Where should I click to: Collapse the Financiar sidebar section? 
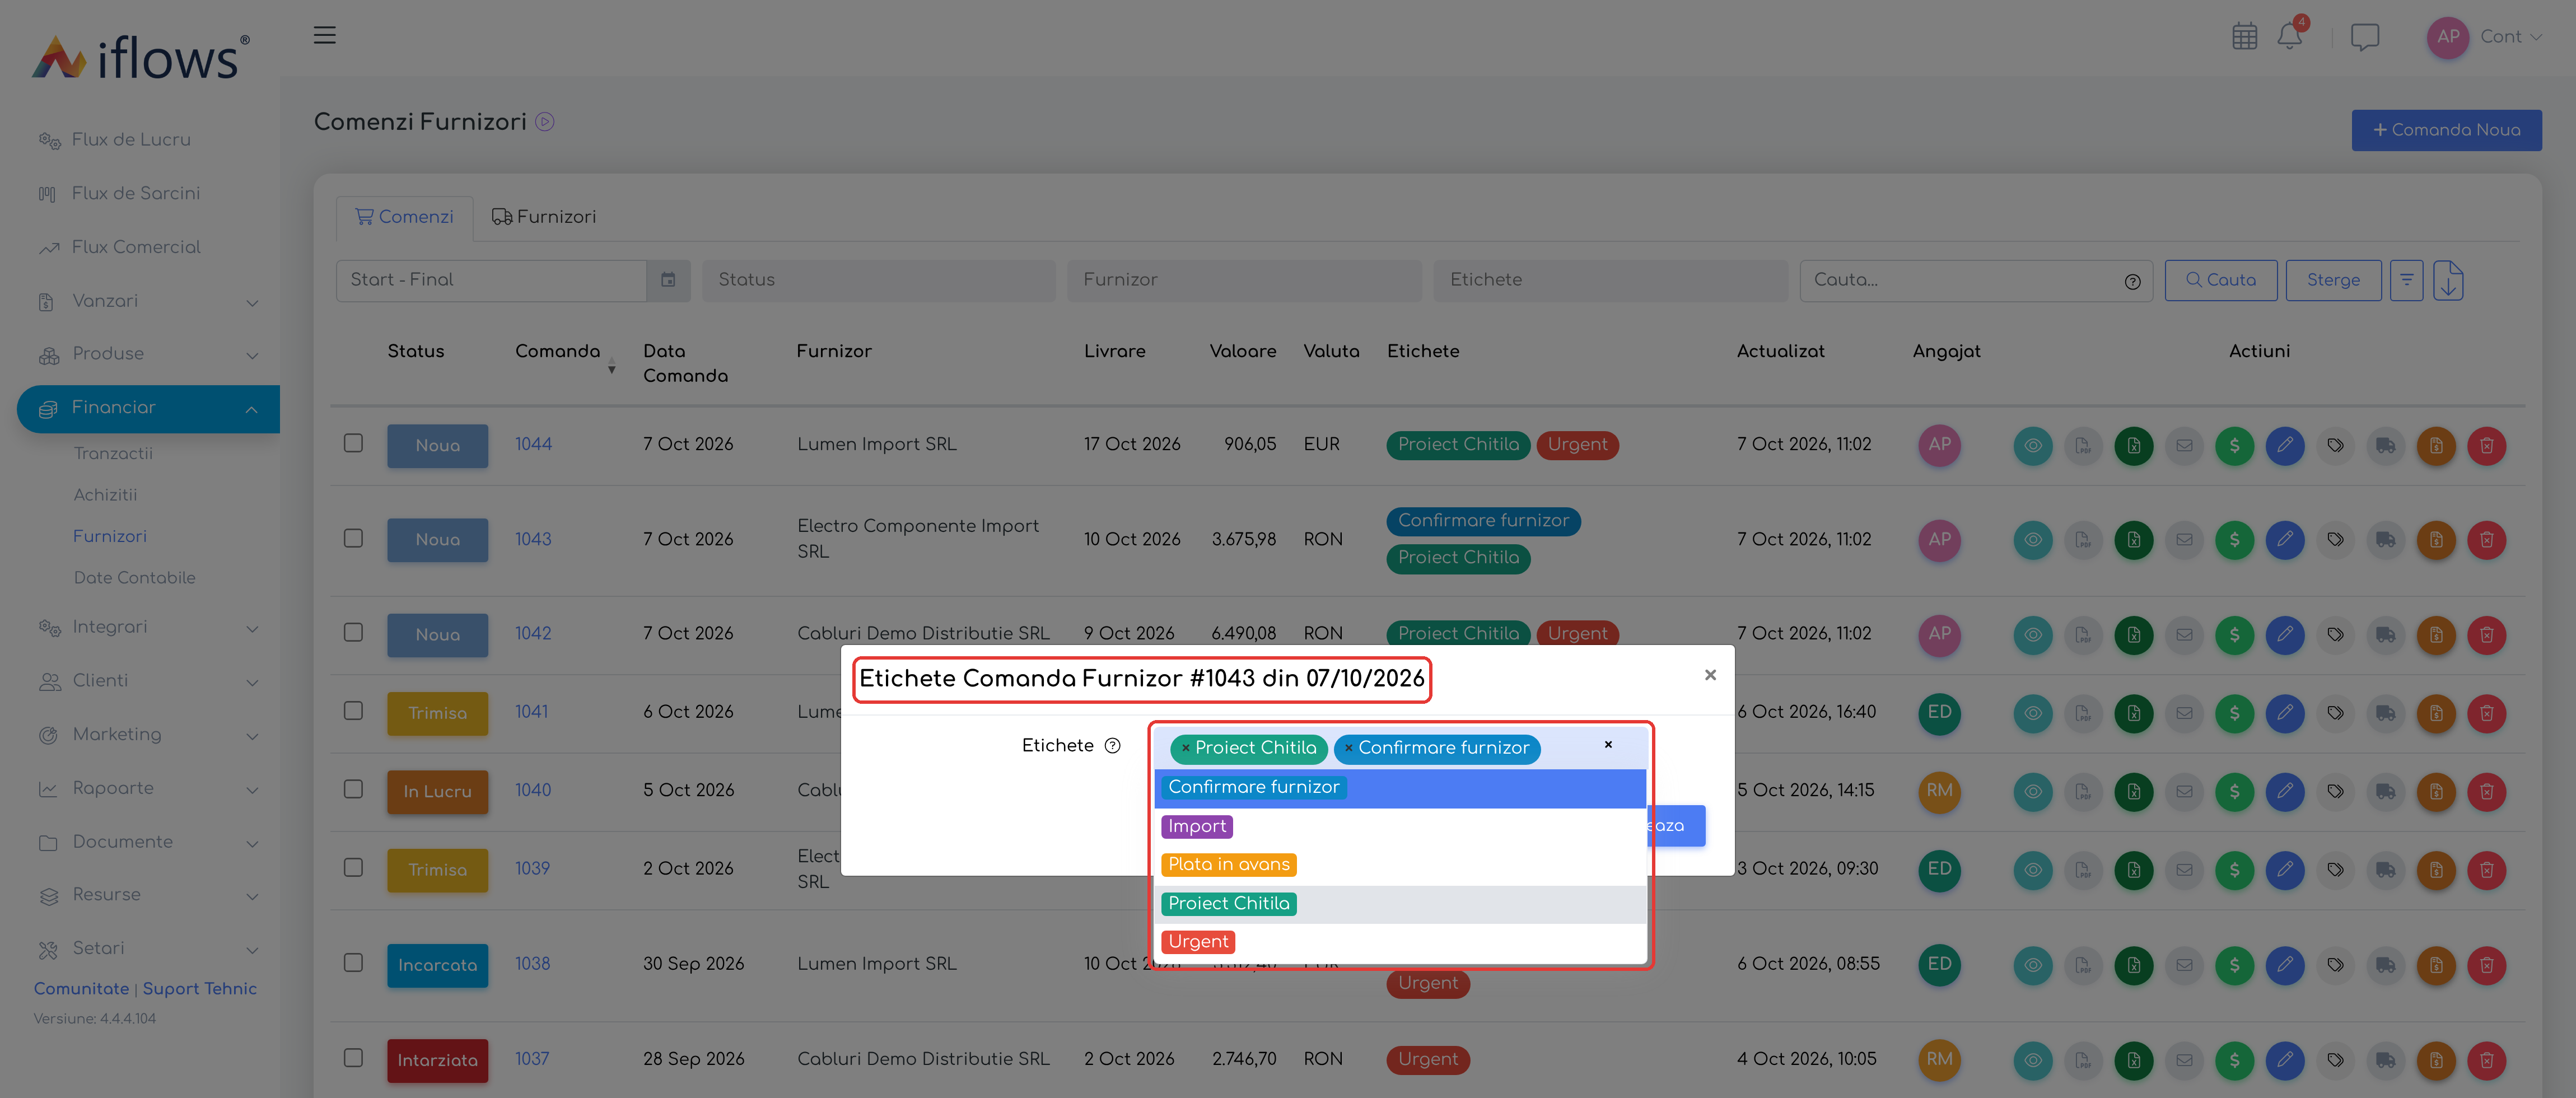pos(148,408)
